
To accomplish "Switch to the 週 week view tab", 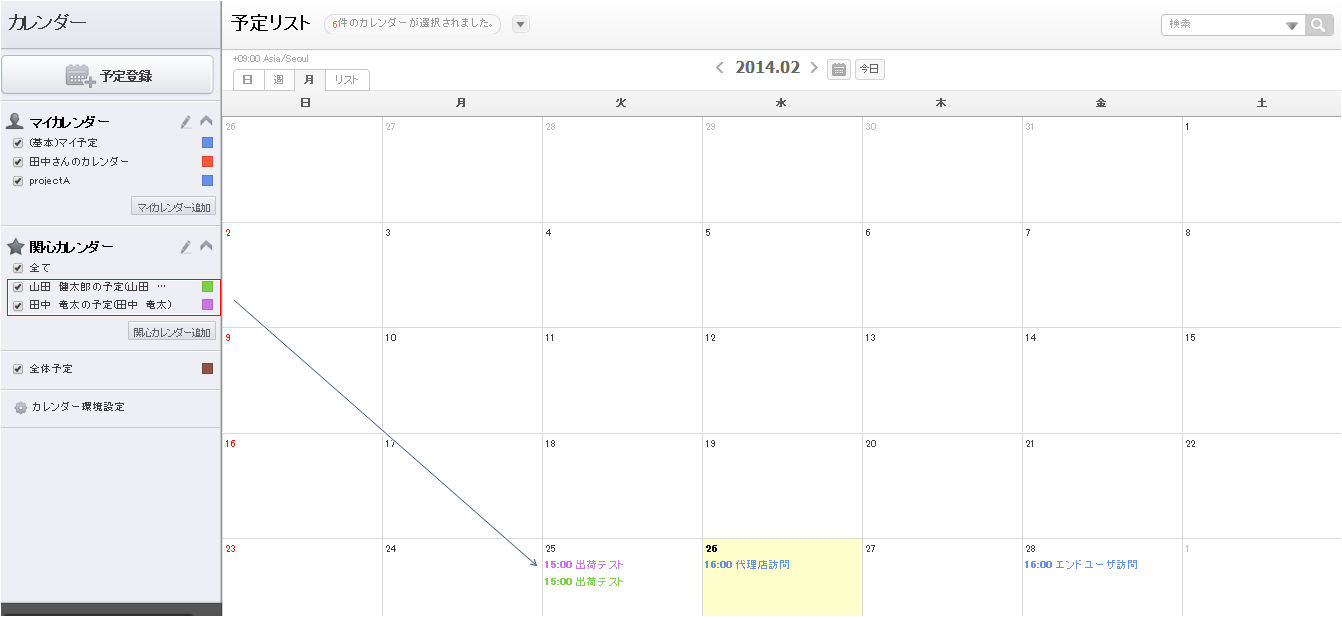I will click(x=278, y=80).
